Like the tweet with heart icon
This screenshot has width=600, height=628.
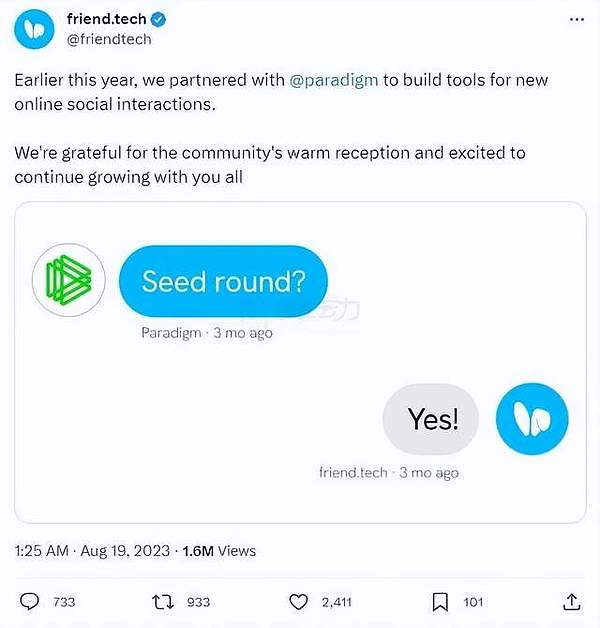(x=298, y=602)
